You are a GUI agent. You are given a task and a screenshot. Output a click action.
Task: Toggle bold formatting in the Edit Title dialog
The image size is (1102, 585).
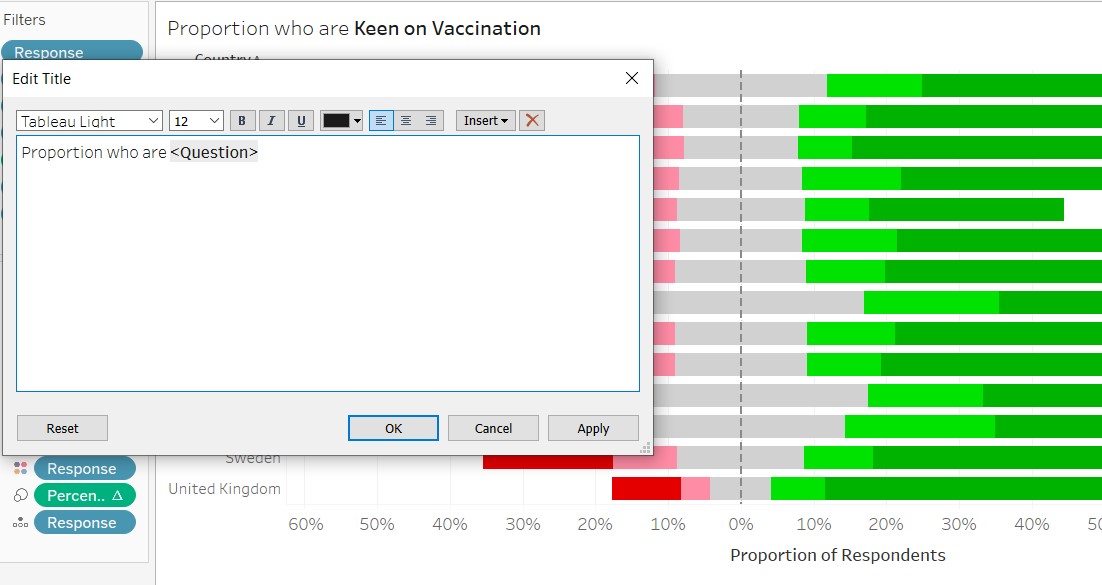pyautogui.click(x=242, y=120)
